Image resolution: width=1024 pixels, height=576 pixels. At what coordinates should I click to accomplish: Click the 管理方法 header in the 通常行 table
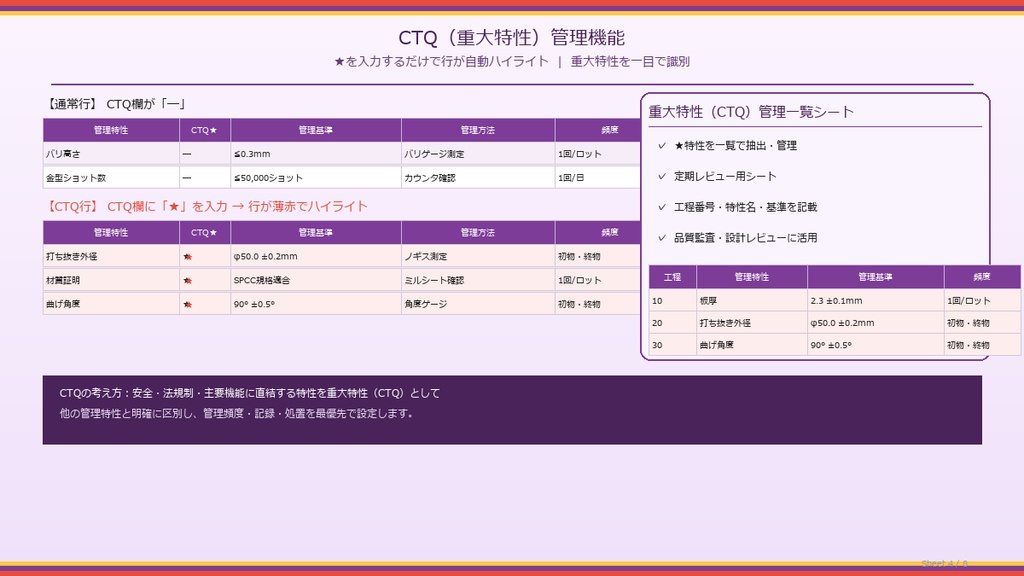pos(478,130)
